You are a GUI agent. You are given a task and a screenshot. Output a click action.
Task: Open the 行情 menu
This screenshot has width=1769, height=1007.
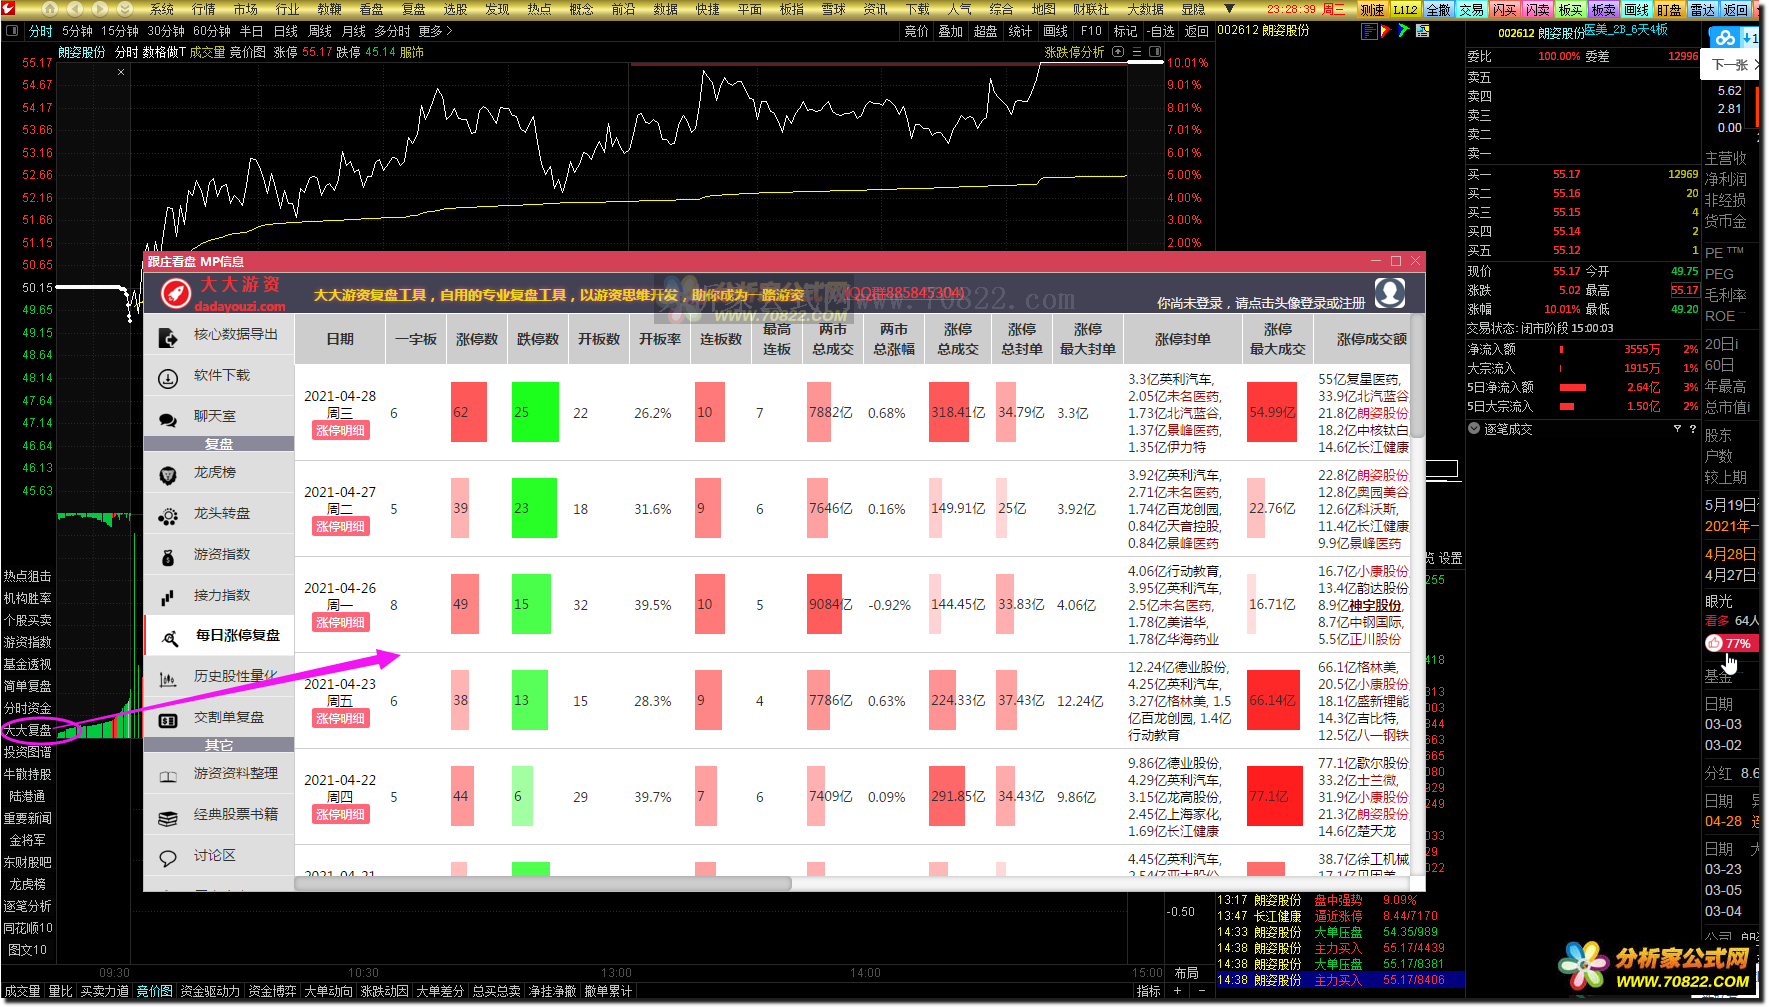pos(204,9)
